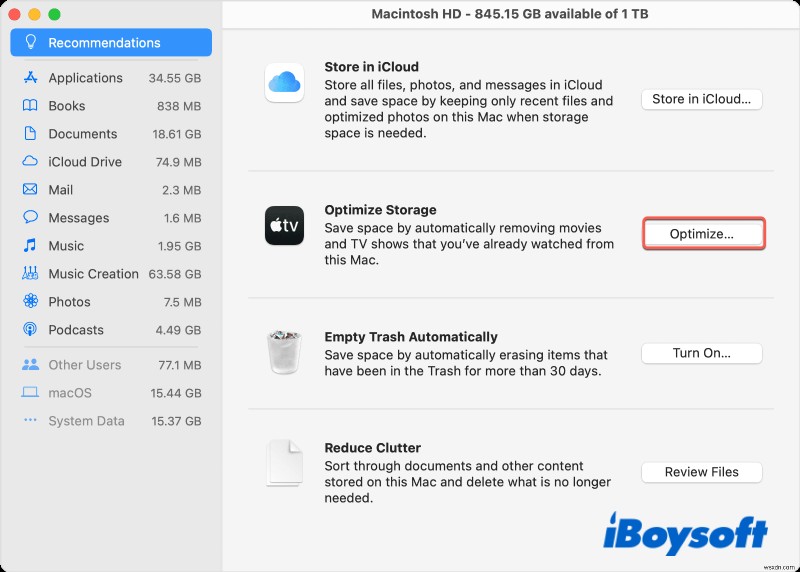Click the System Data label
The height and width of the screenshot is (572, 800).
tap(86, 421)
